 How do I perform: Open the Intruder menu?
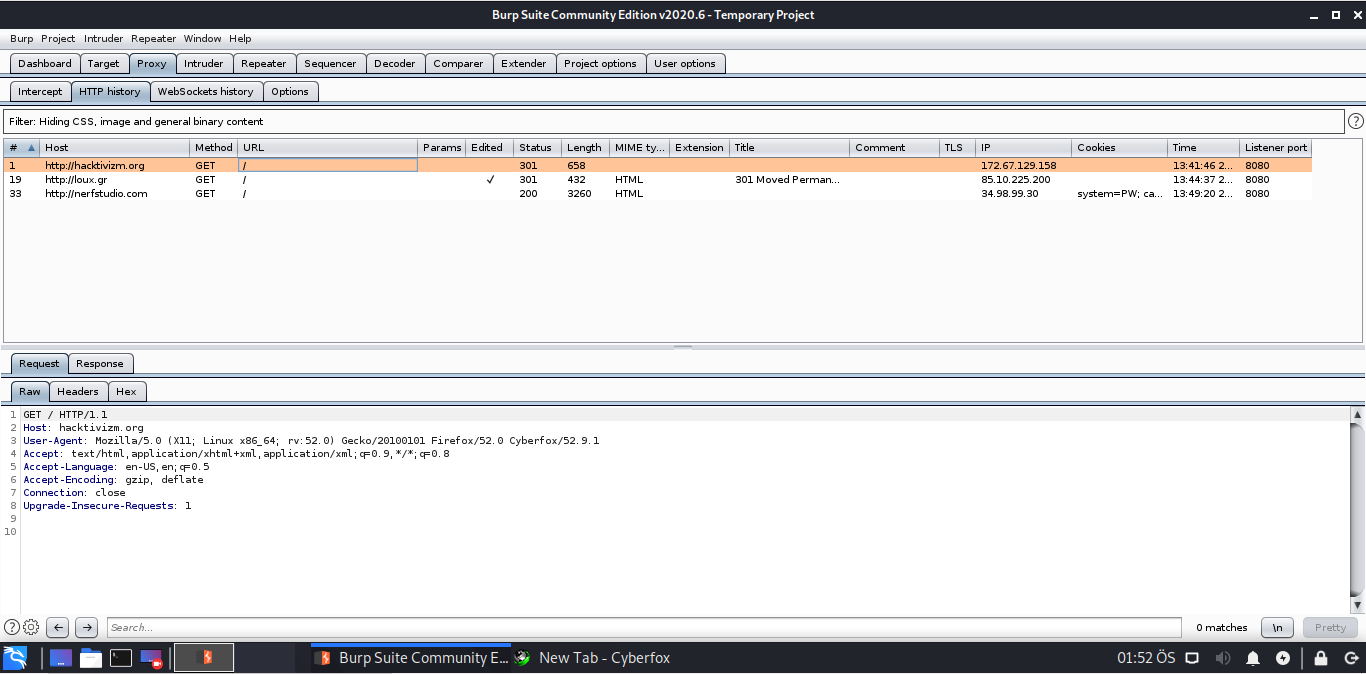(104, 38)
